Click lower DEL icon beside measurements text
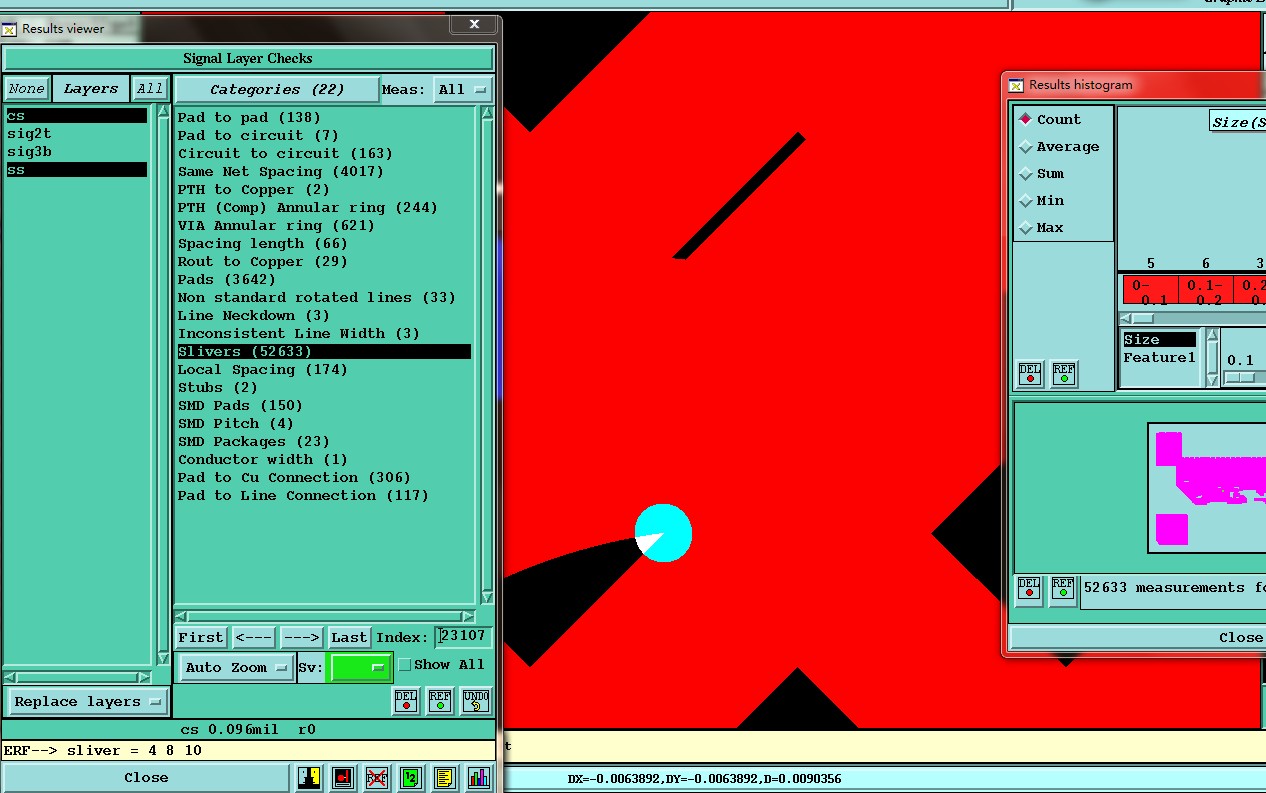The height and width of the screenshot is (793, 1266). (x=1029, y=589)
